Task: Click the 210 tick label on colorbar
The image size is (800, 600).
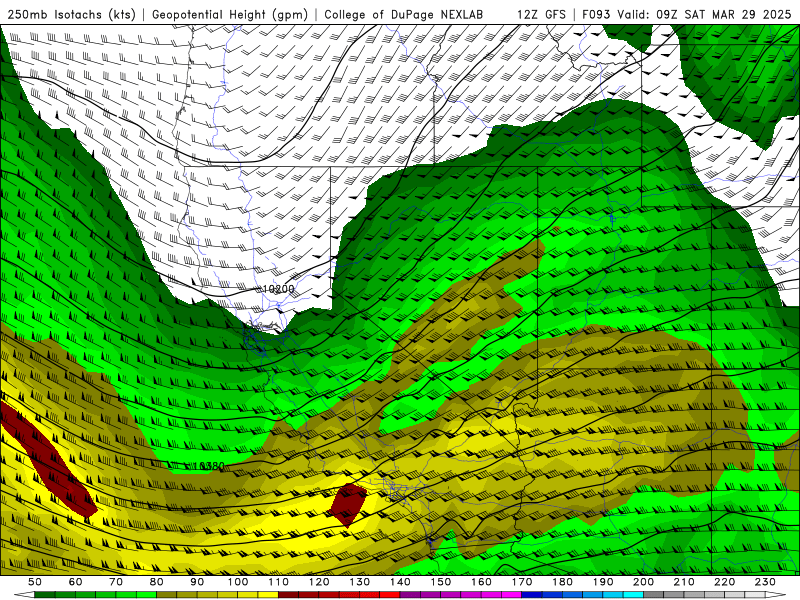Action: (x=684, y=582)
